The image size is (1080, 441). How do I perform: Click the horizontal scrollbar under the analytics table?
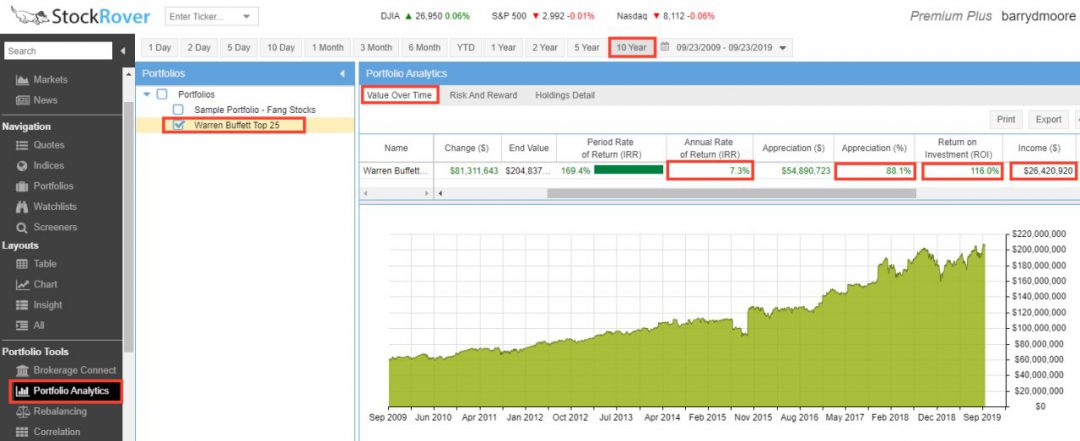coord(730,192)
